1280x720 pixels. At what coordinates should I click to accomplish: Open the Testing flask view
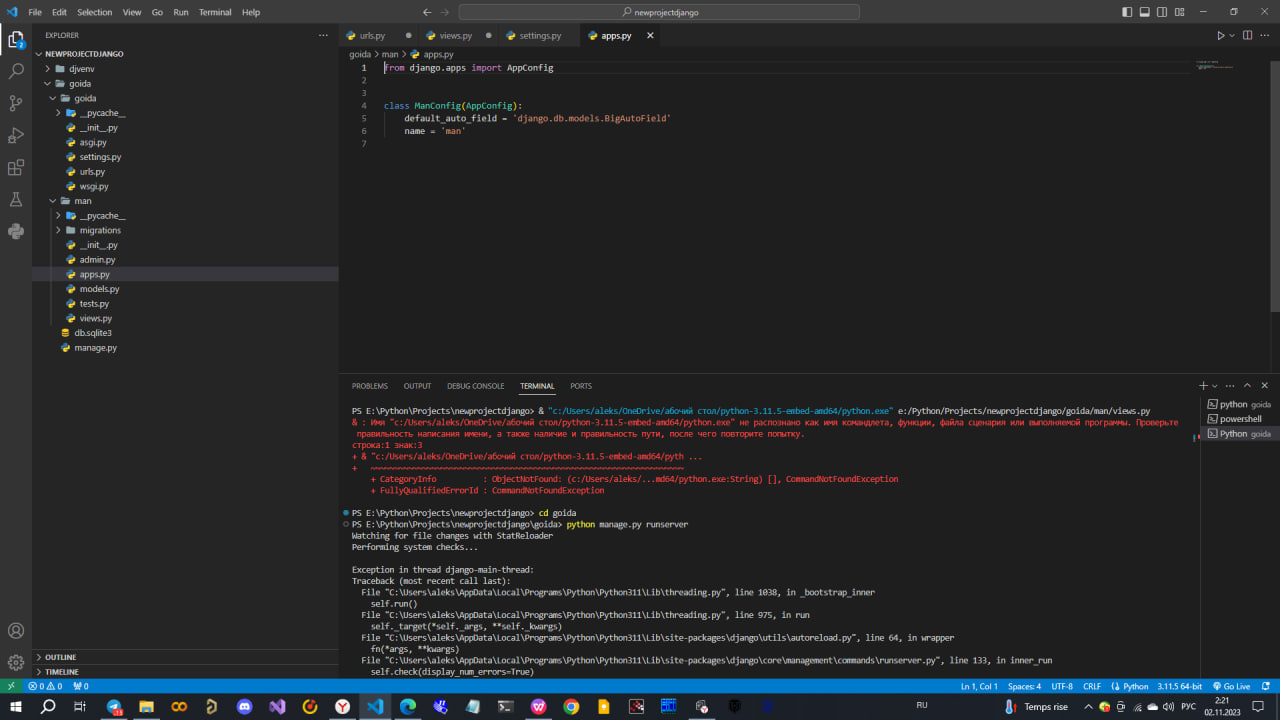coord(16,199)
